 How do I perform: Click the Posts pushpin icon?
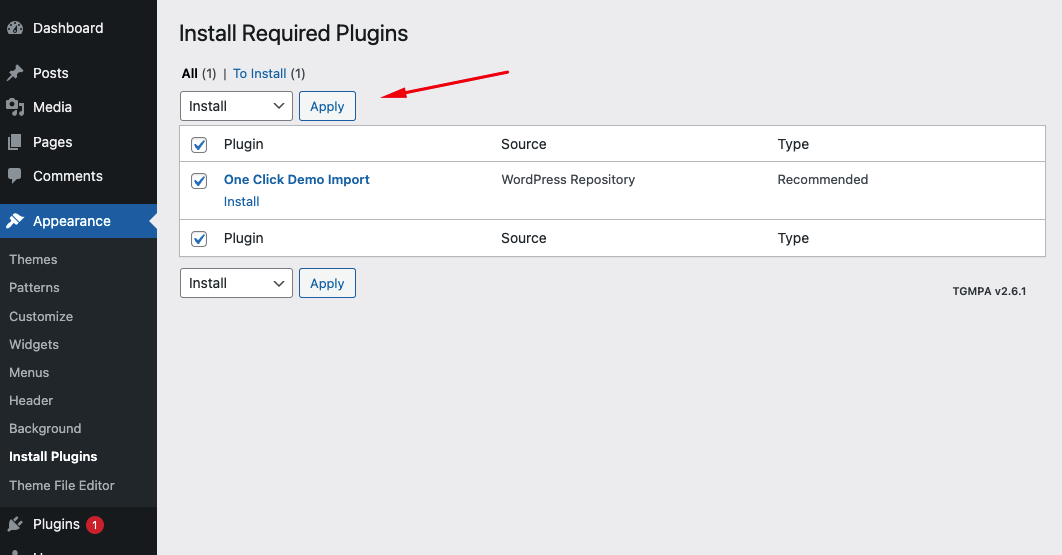click(x=15, y=73)
